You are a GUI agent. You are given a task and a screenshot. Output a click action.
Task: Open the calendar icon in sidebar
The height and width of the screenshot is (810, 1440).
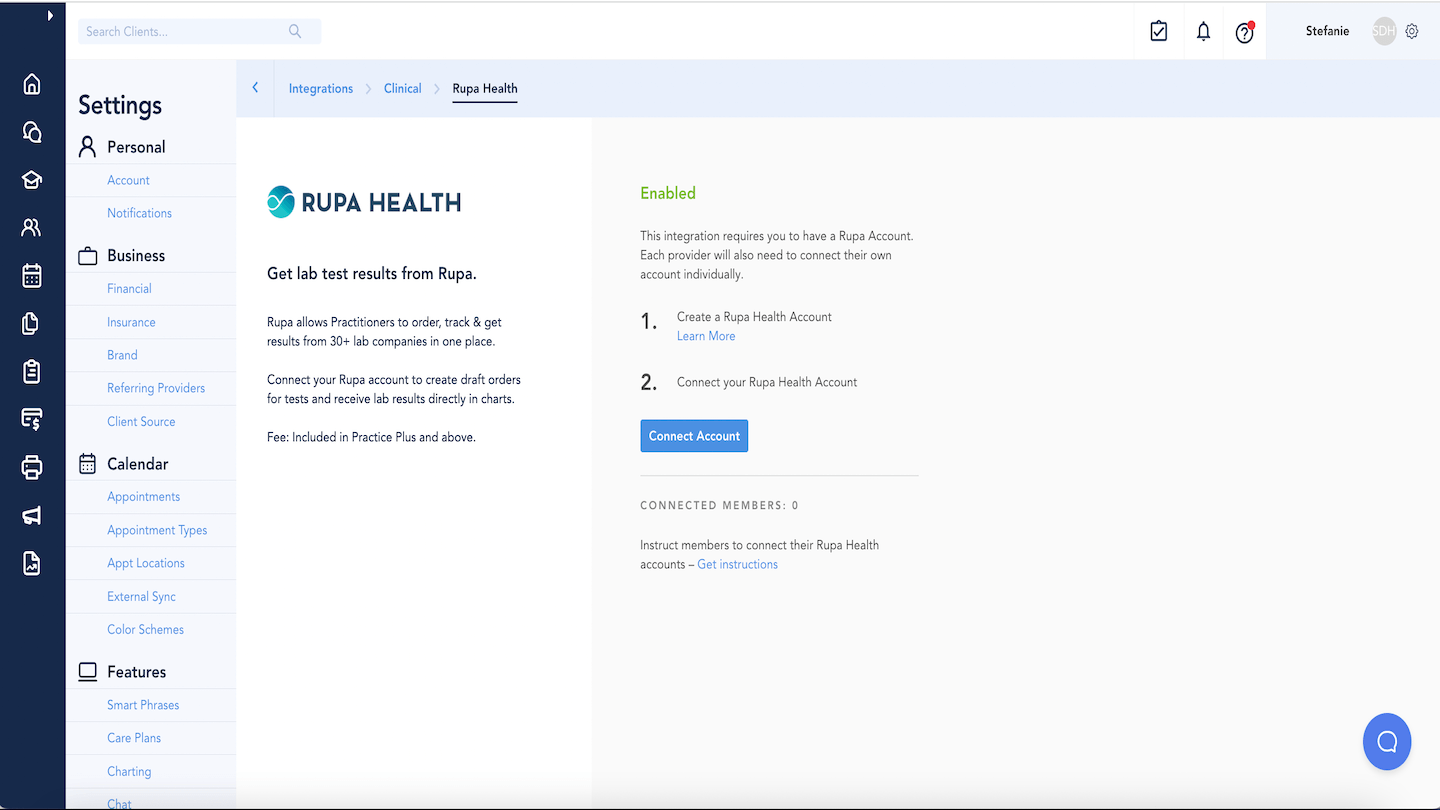click(32, 276)
